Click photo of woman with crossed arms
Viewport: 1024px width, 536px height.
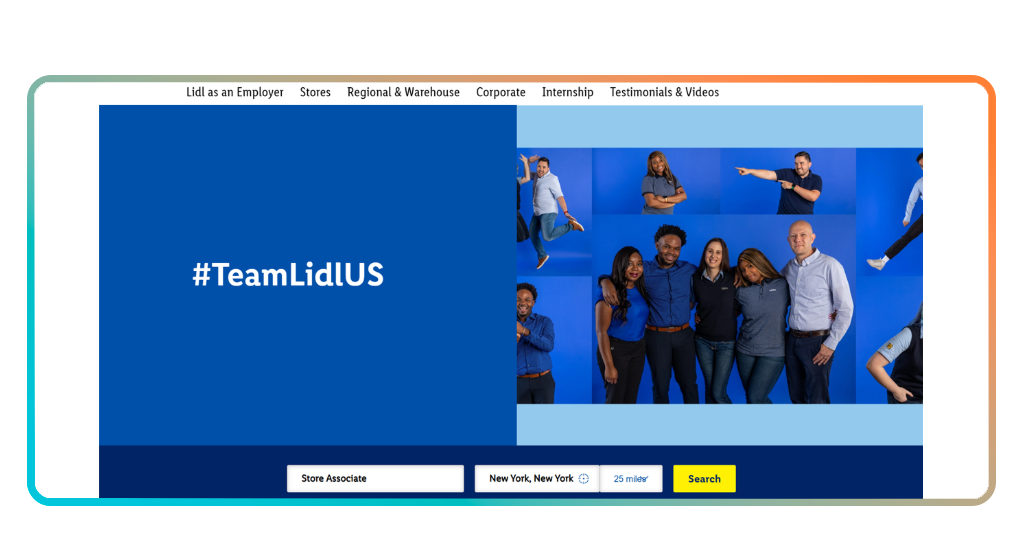click(x=656, y=181)
